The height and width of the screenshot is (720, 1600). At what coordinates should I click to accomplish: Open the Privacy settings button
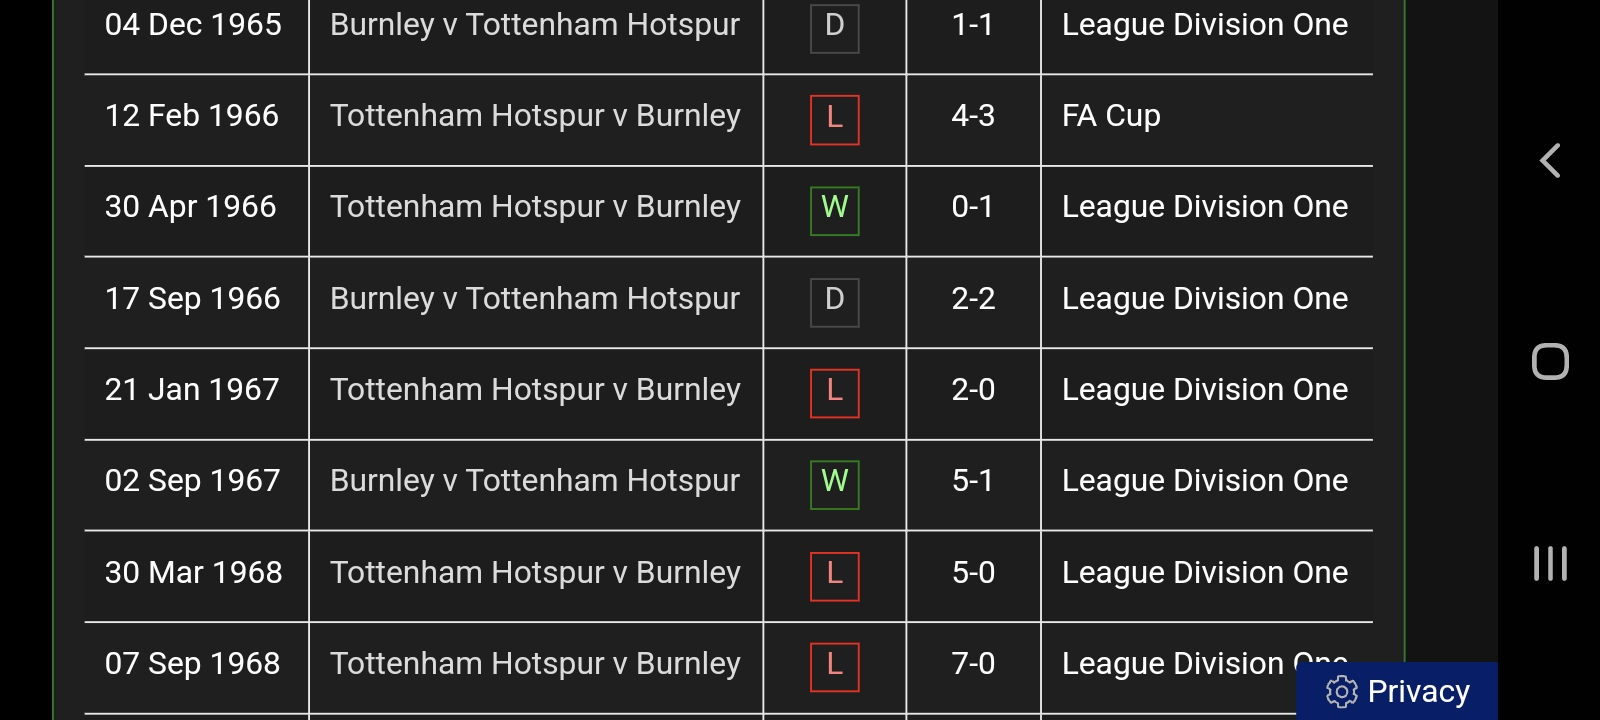[x=1397, y=691]
